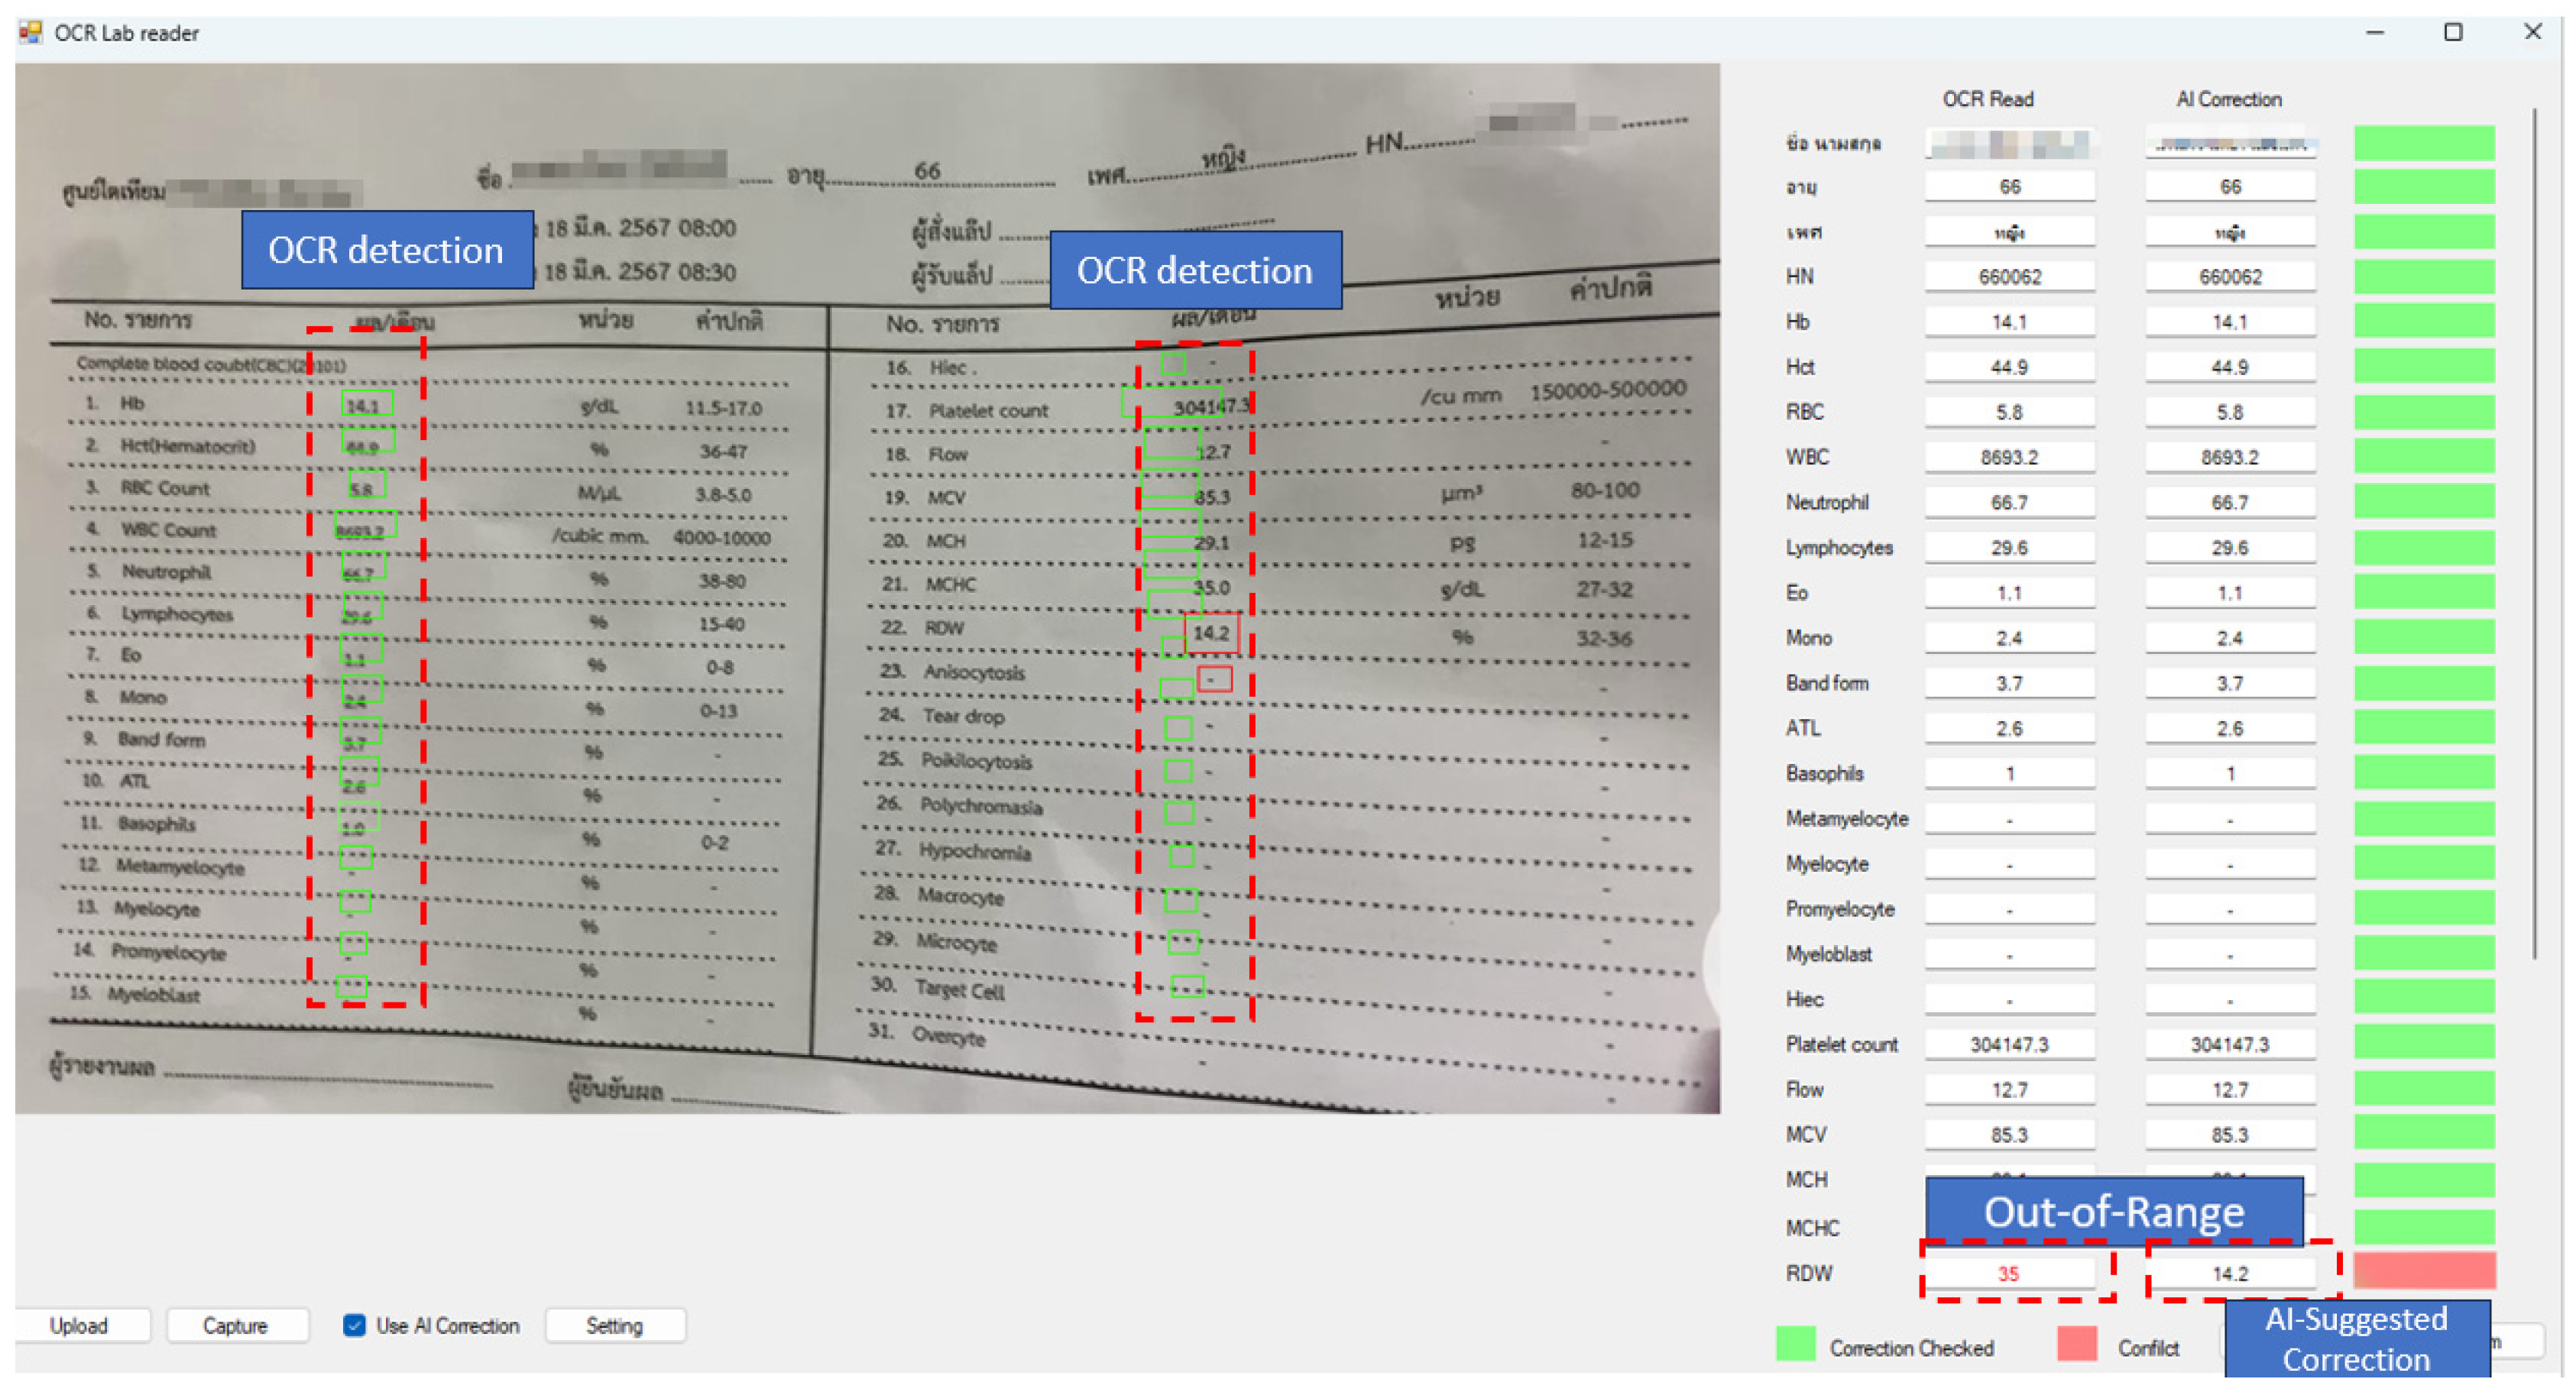This screenshot has height=1392, width=2576.
Task: Click the Upload button
Action: [80, 1325]
